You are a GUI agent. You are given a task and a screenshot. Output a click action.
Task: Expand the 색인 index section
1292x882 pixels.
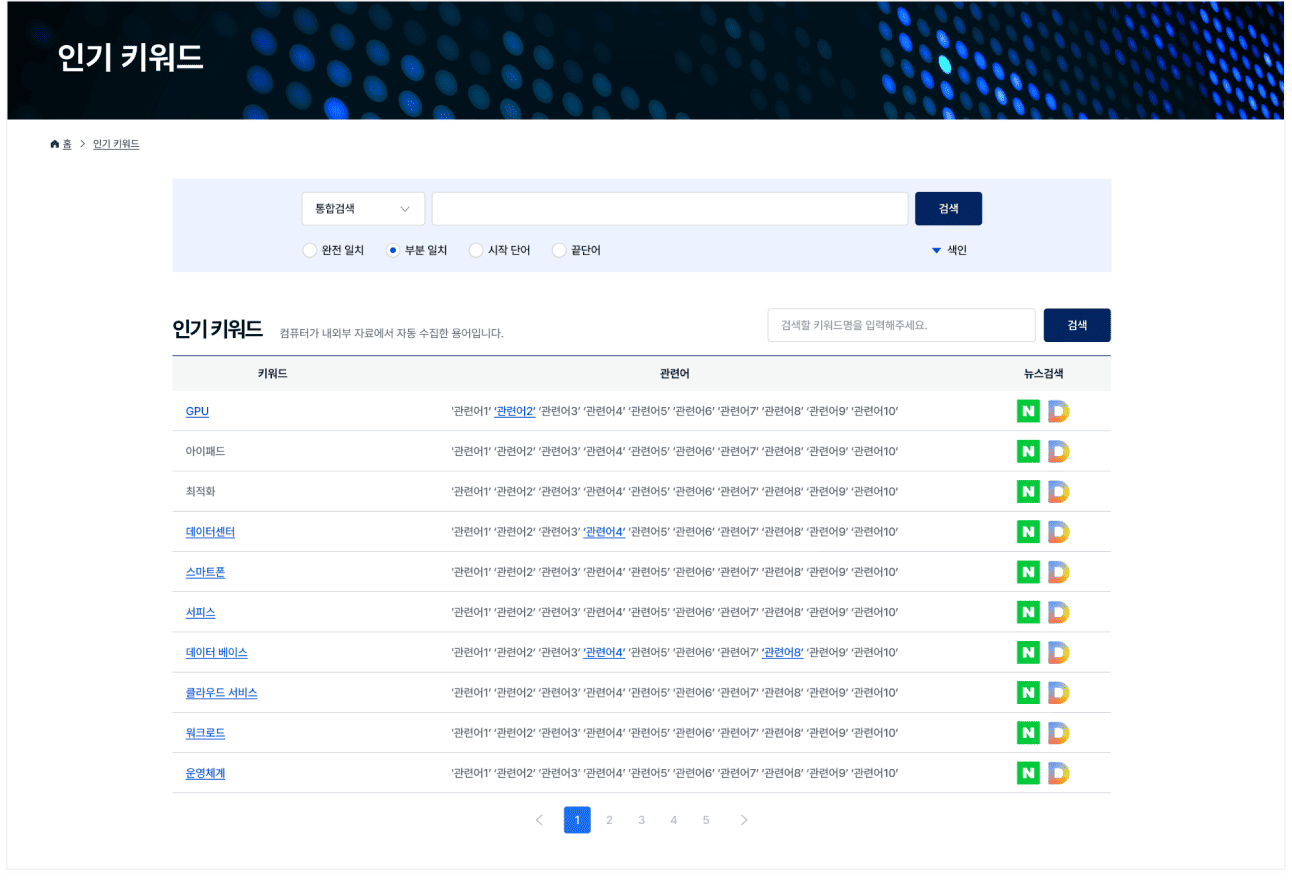[x=949, y=250]
